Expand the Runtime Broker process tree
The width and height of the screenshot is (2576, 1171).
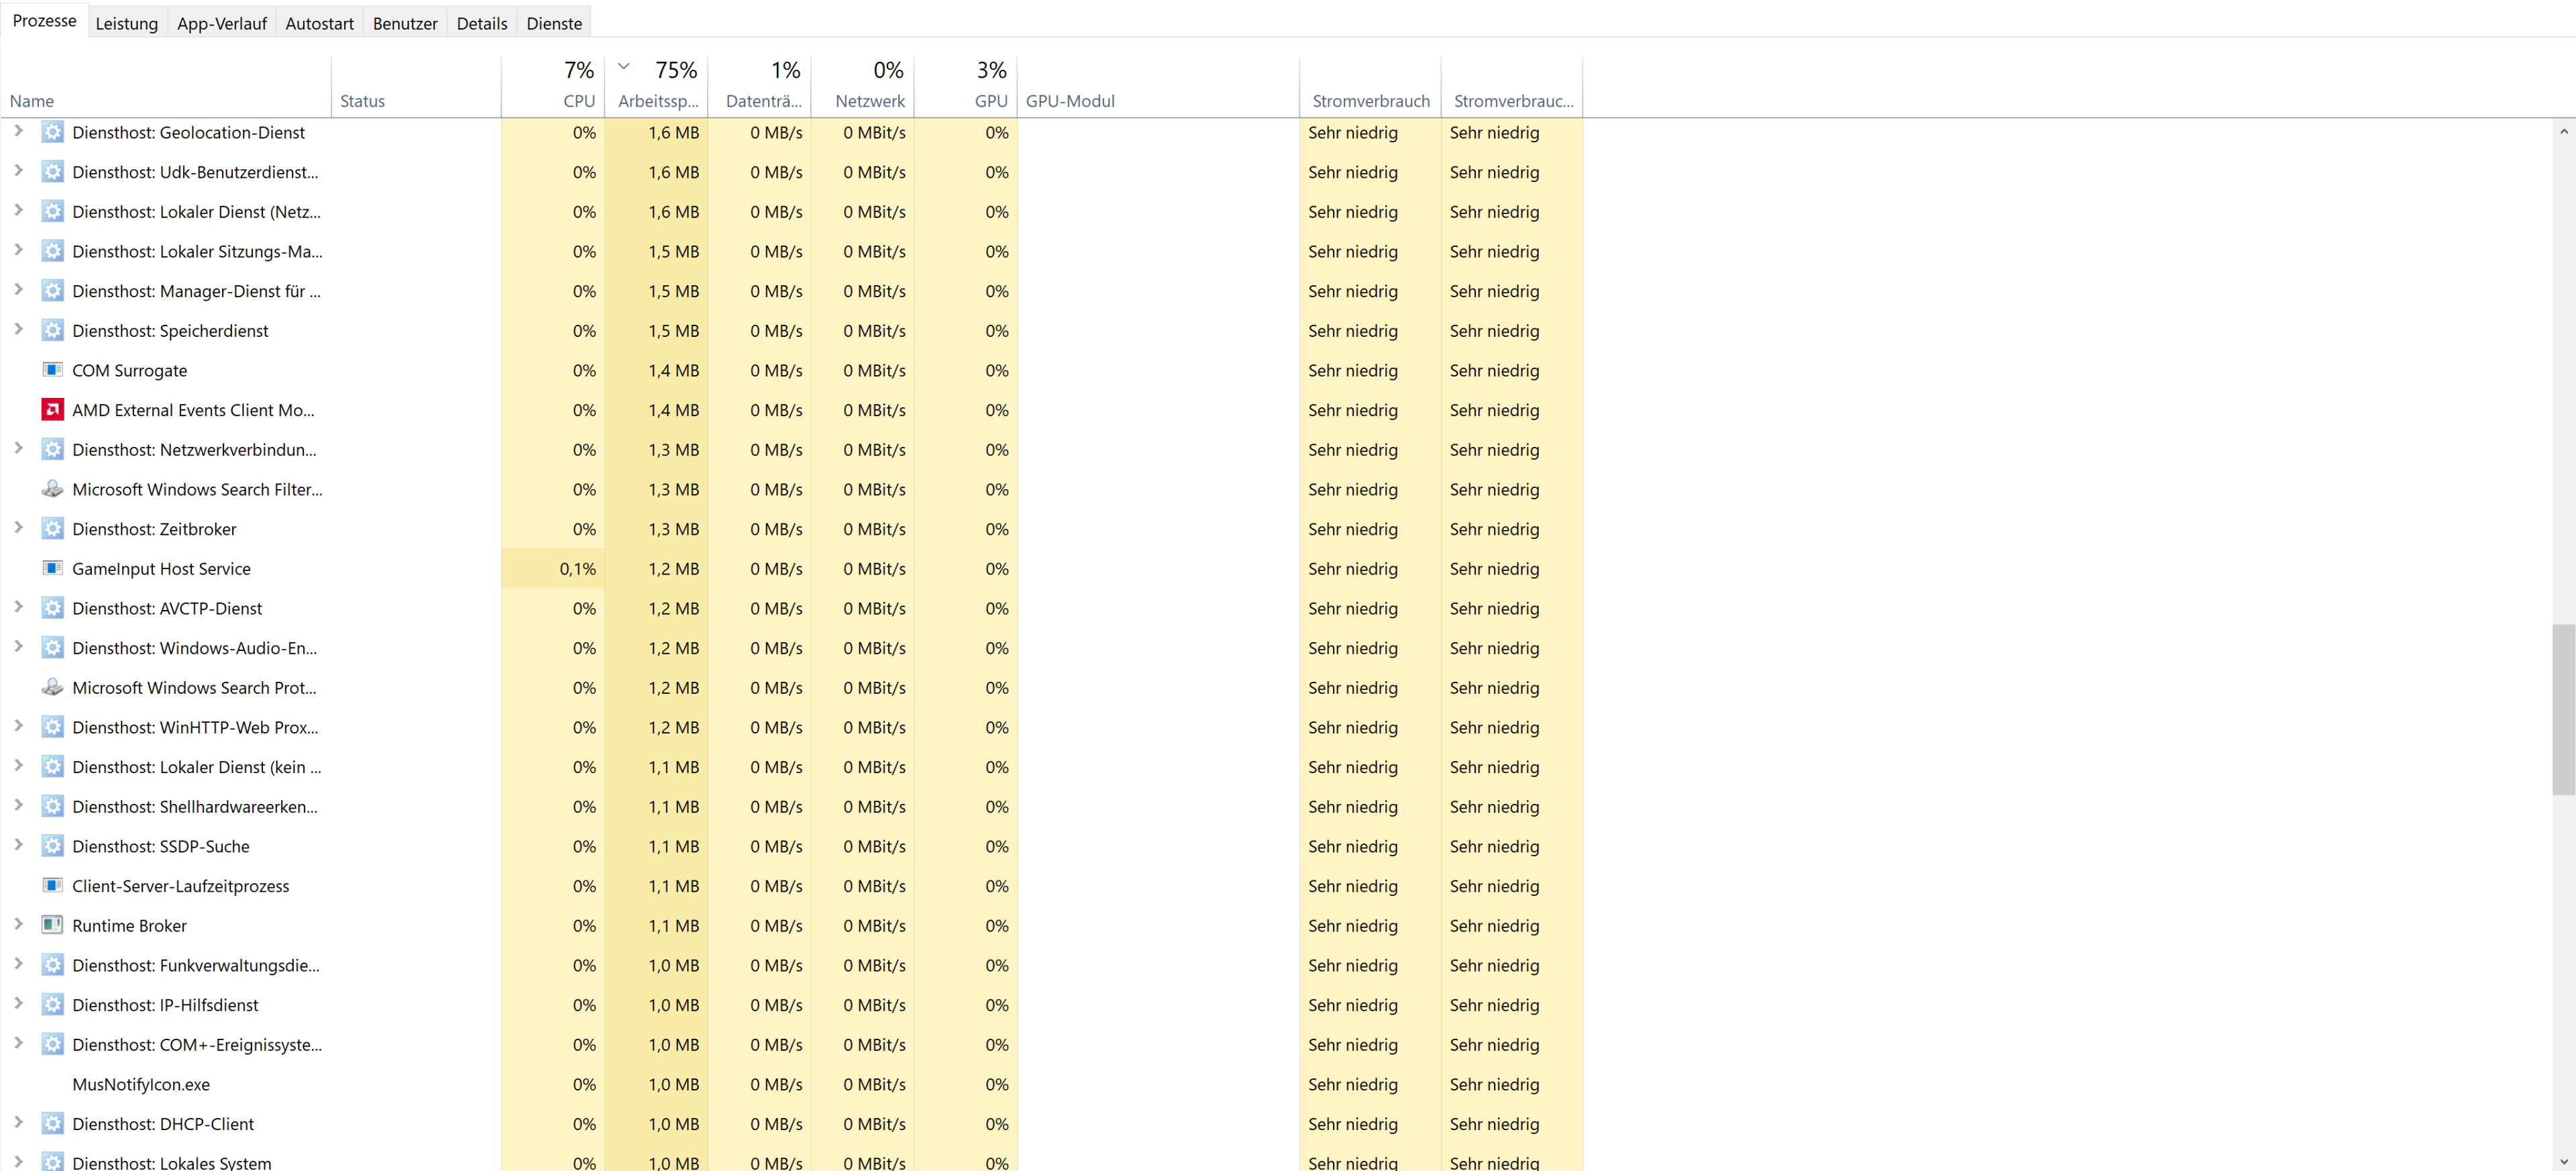[18, 924]
